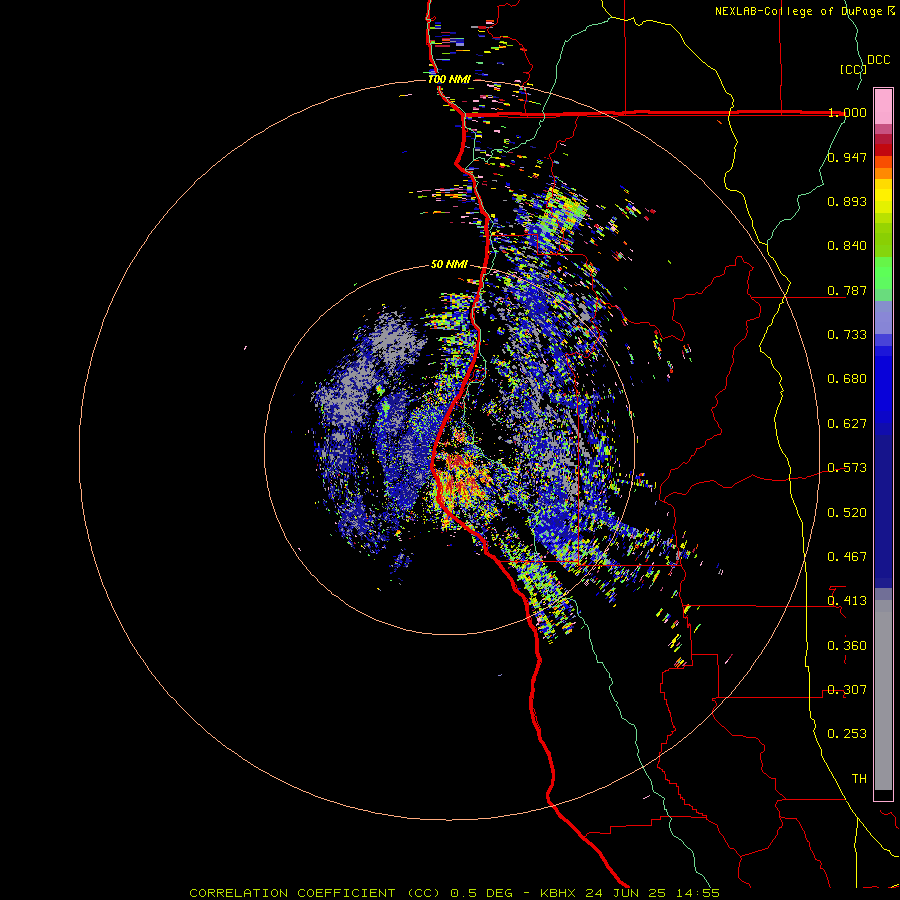Viewport: 900px width, 900px height.
Task: Pick the gray lower color bar segment
Action: point(883,695)
